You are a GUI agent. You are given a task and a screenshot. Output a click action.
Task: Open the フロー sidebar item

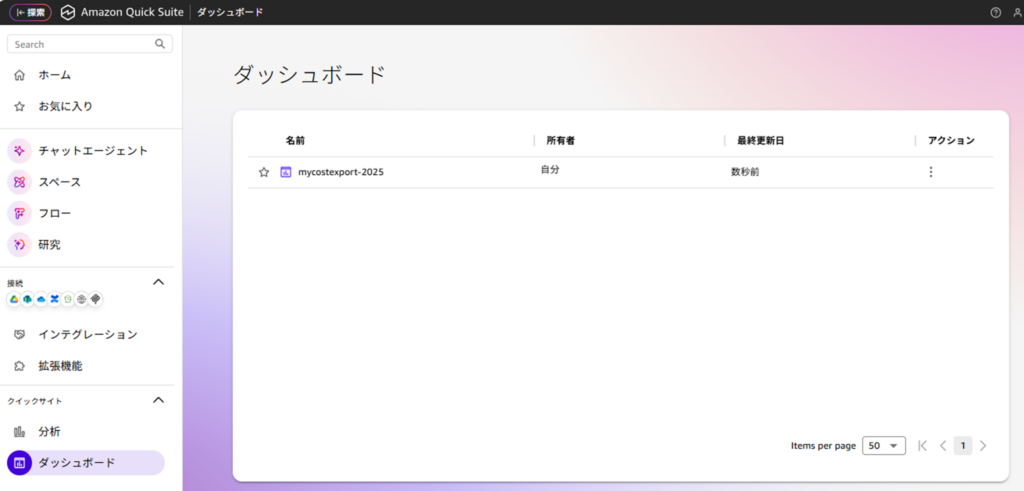point(54,213)
